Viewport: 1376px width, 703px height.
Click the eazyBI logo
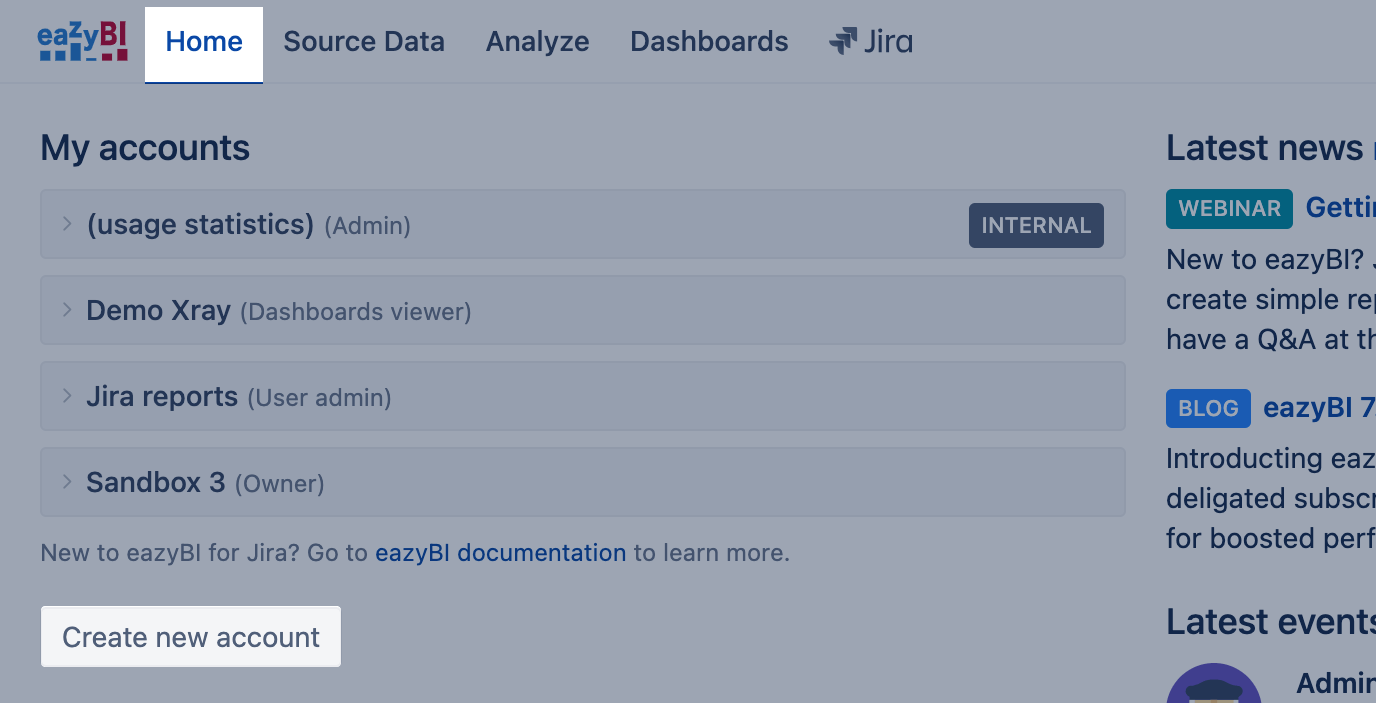[82, 42]
